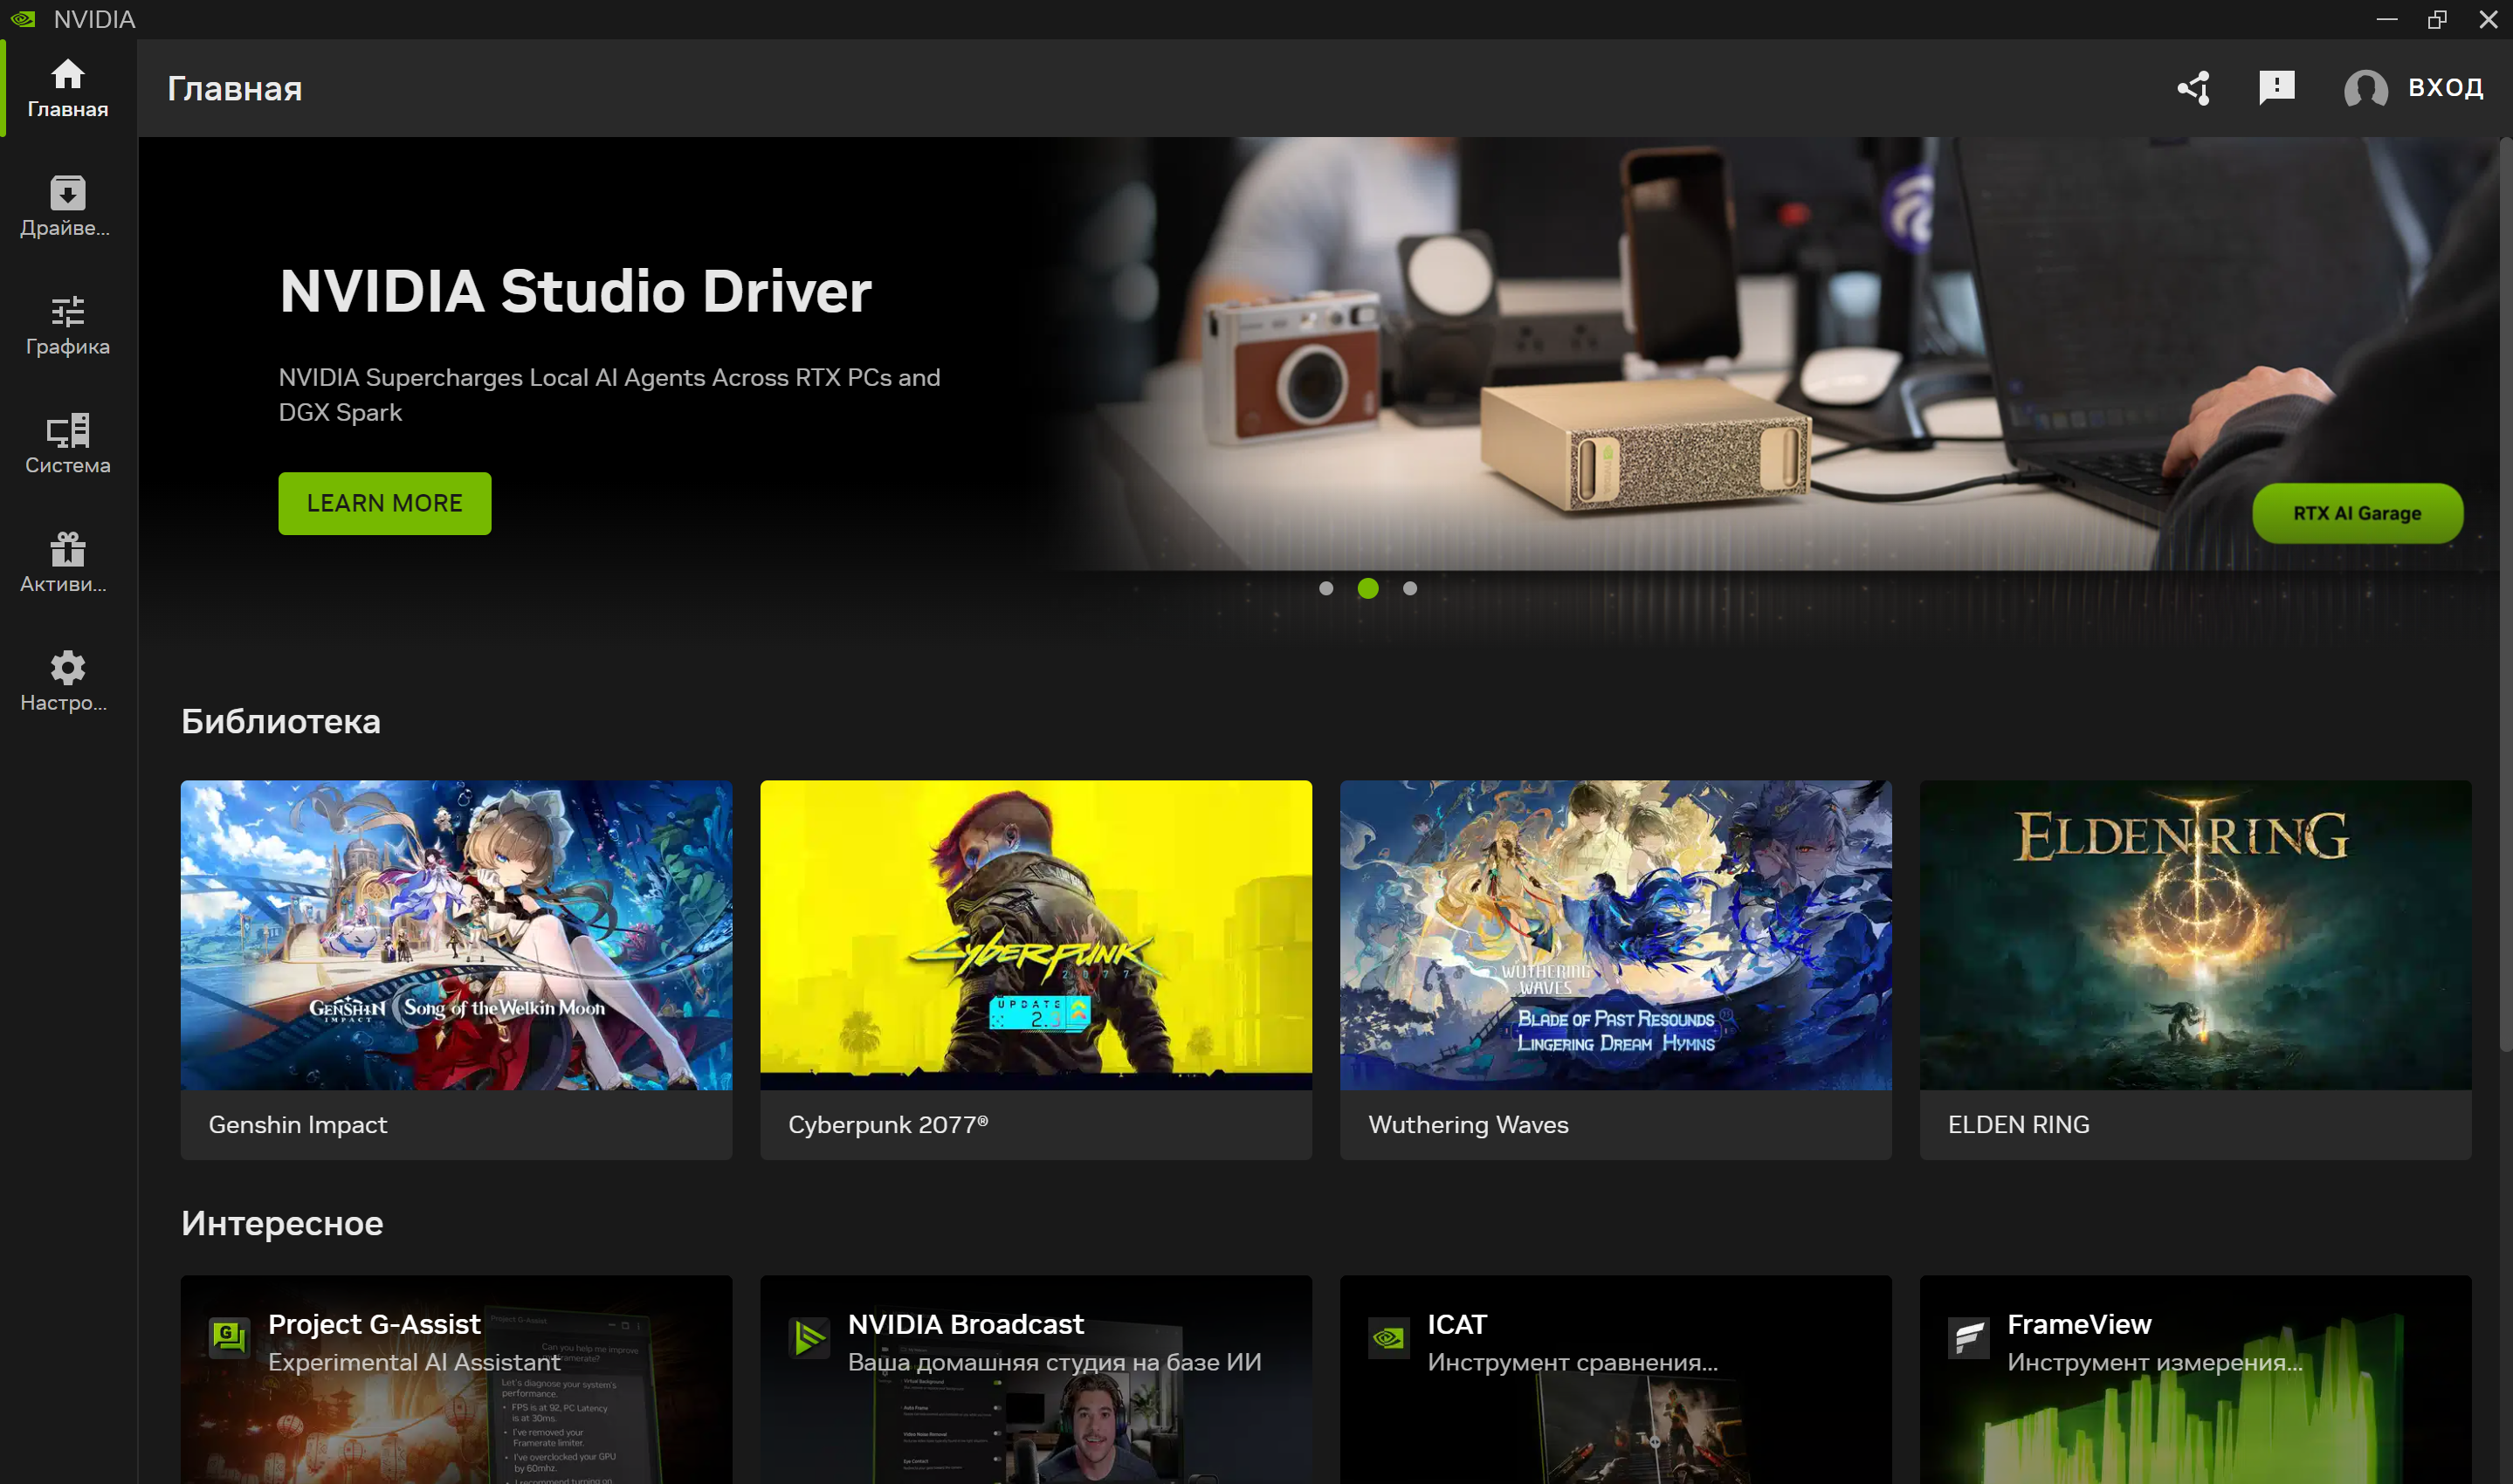Open the Genshin Impact game thumbnail
The height and width of the screenshot is (1484, 2513).
click(x=456, y=935)
